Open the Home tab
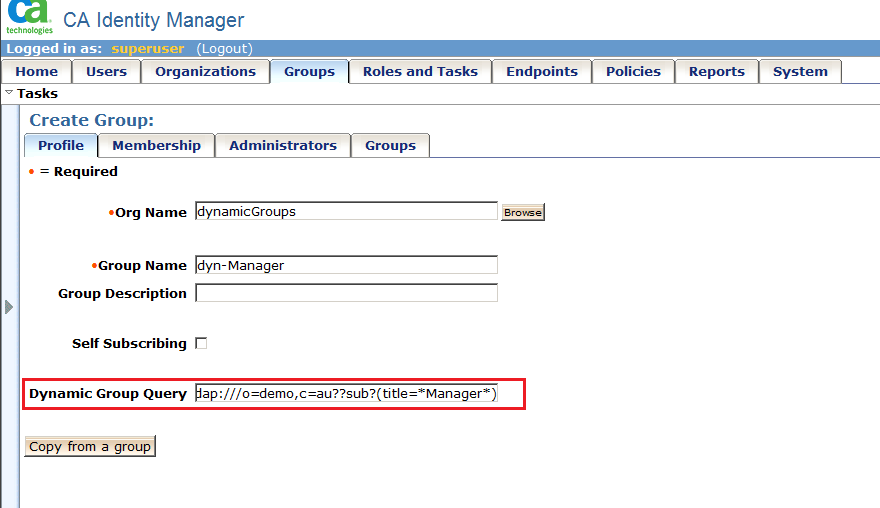Screen dimensions: 880x508 coord(36,71)
